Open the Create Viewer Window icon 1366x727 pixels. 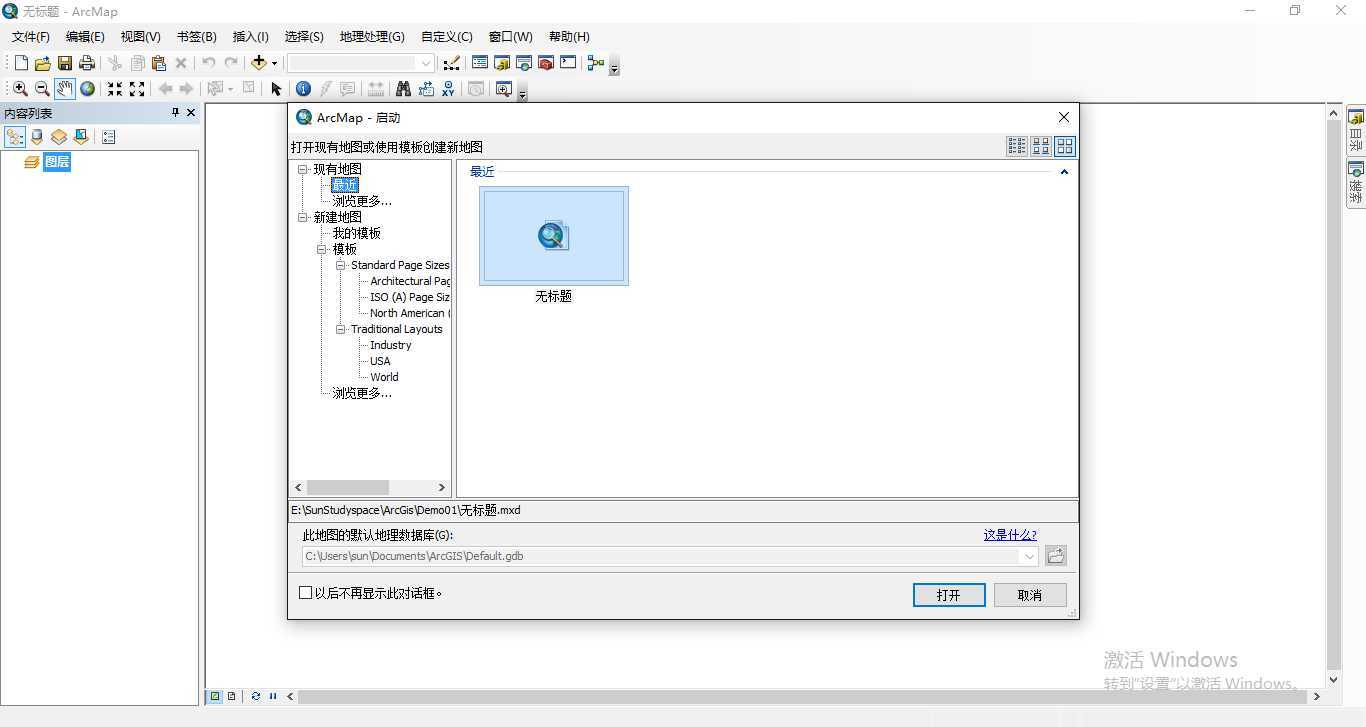tap(504, 89)
